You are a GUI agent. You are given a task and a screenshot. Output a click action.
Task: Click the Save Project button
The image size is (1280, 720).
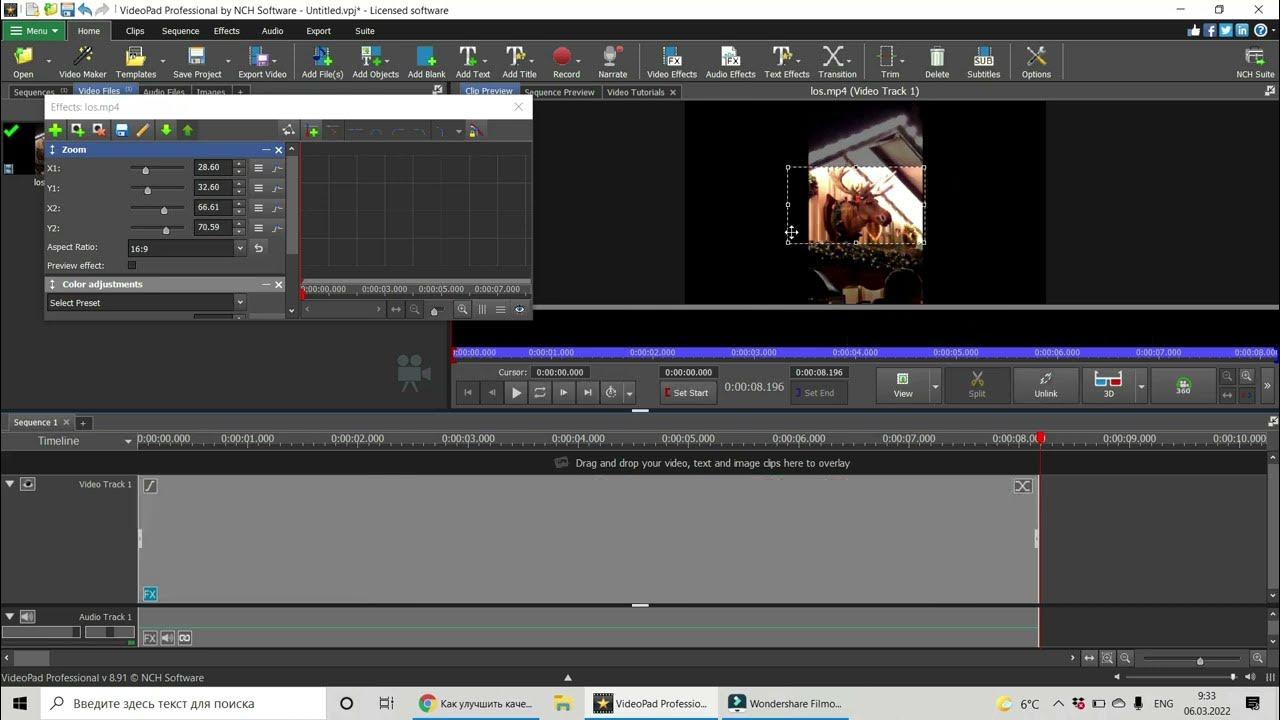pos(197,62)
